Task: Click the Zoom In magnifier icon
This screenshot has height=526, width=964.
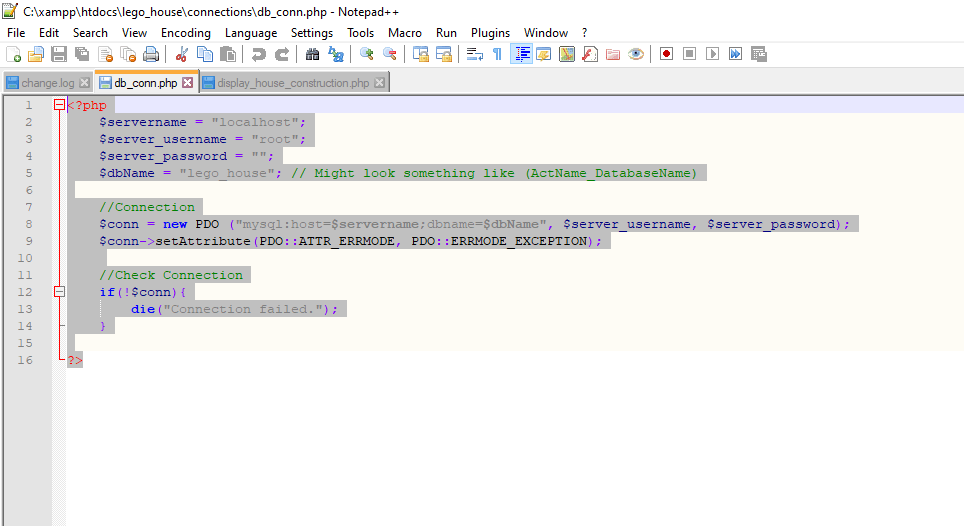Action: (367, 54)
